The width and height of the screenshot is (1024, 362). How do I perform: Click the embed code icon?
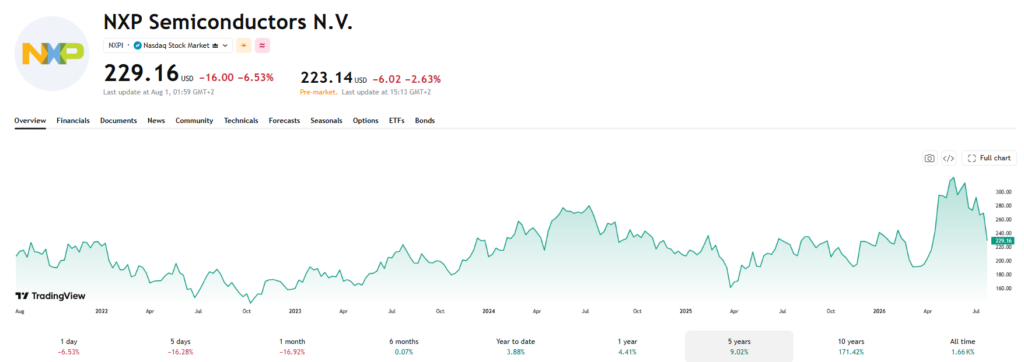949,158
